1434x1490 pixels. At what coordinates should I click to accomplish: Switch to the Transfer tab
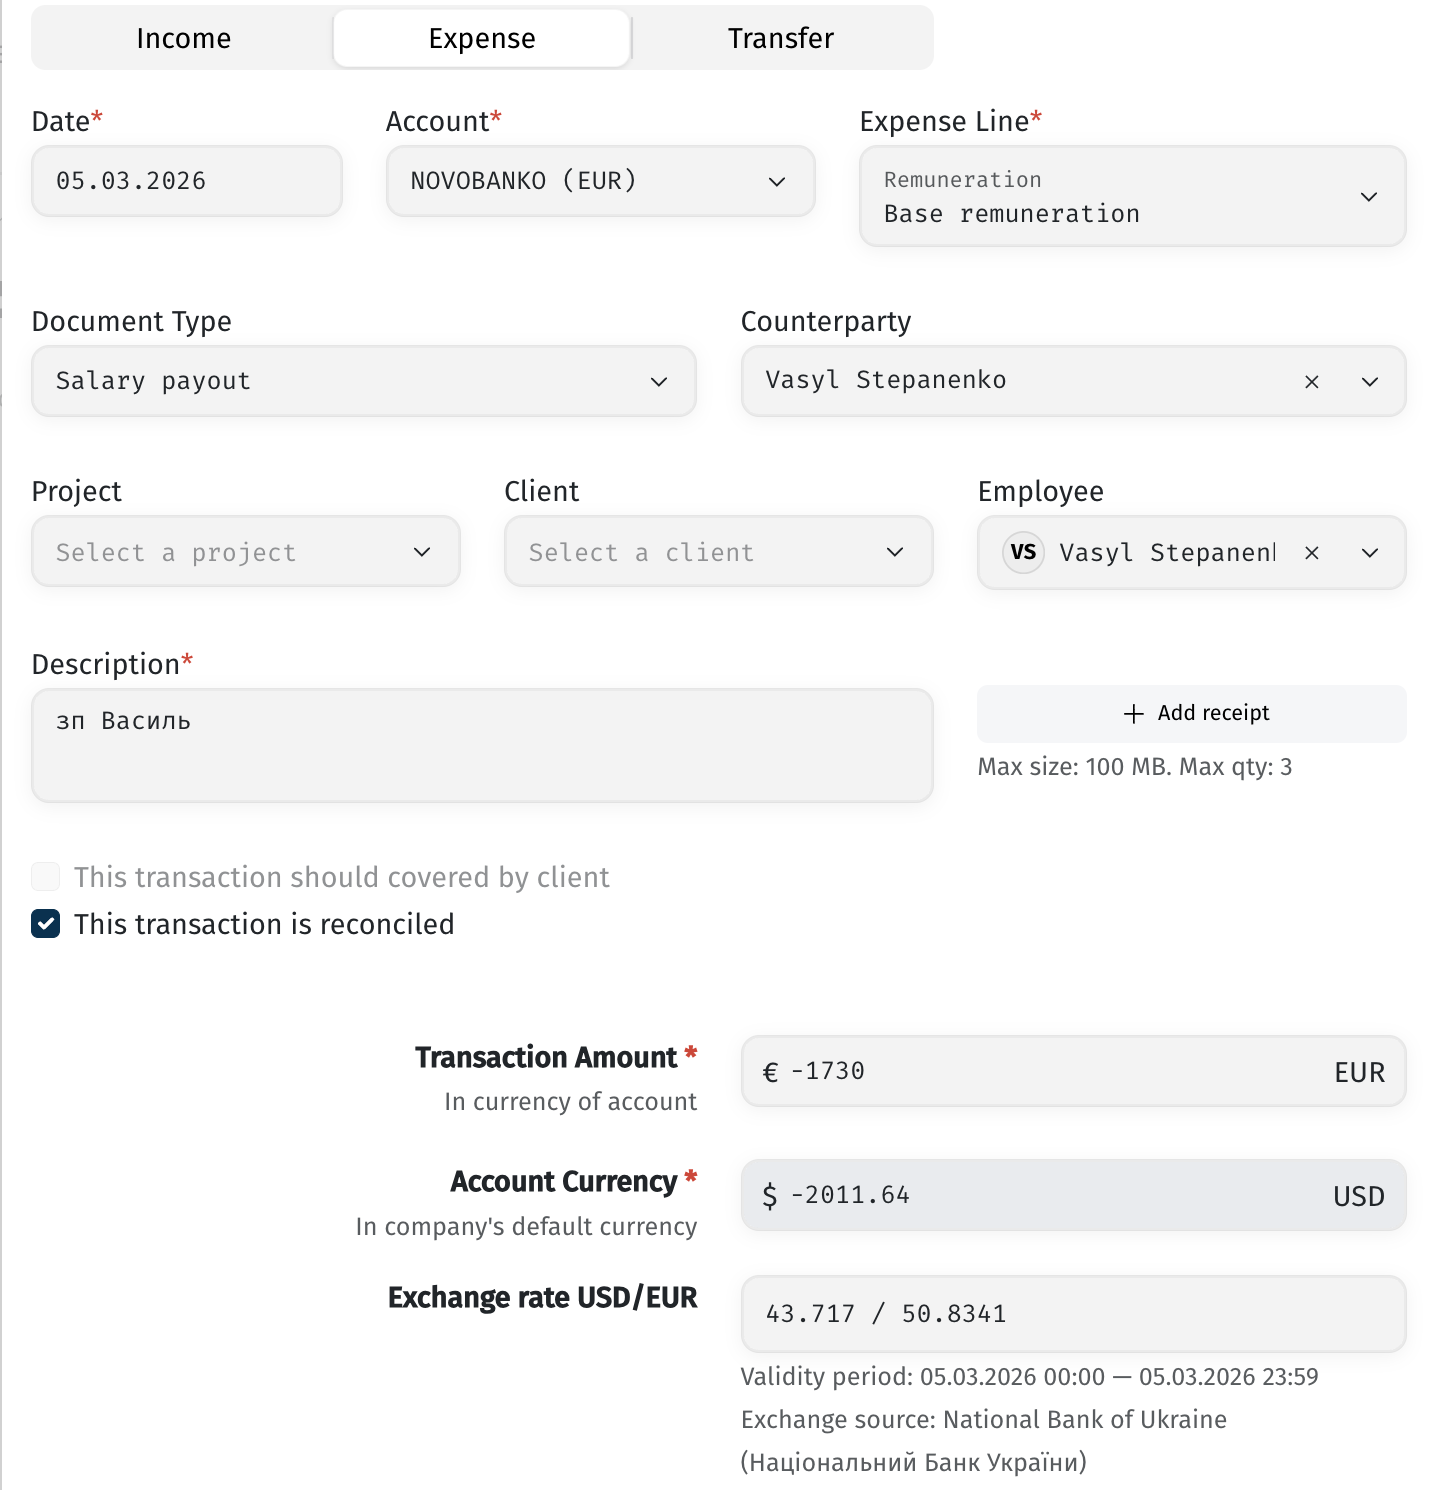(x=781, y=38)
